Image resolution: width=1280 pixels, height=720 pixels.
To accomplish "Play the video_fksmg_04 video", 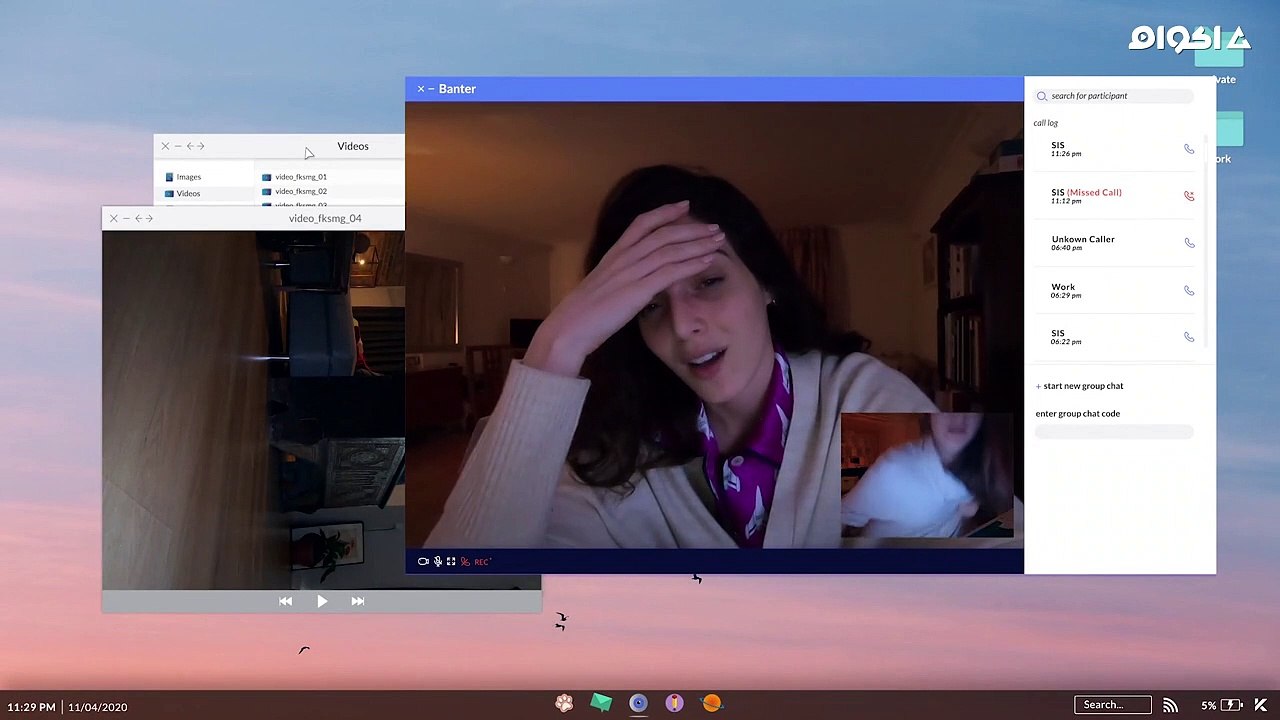I will [322, 601].
